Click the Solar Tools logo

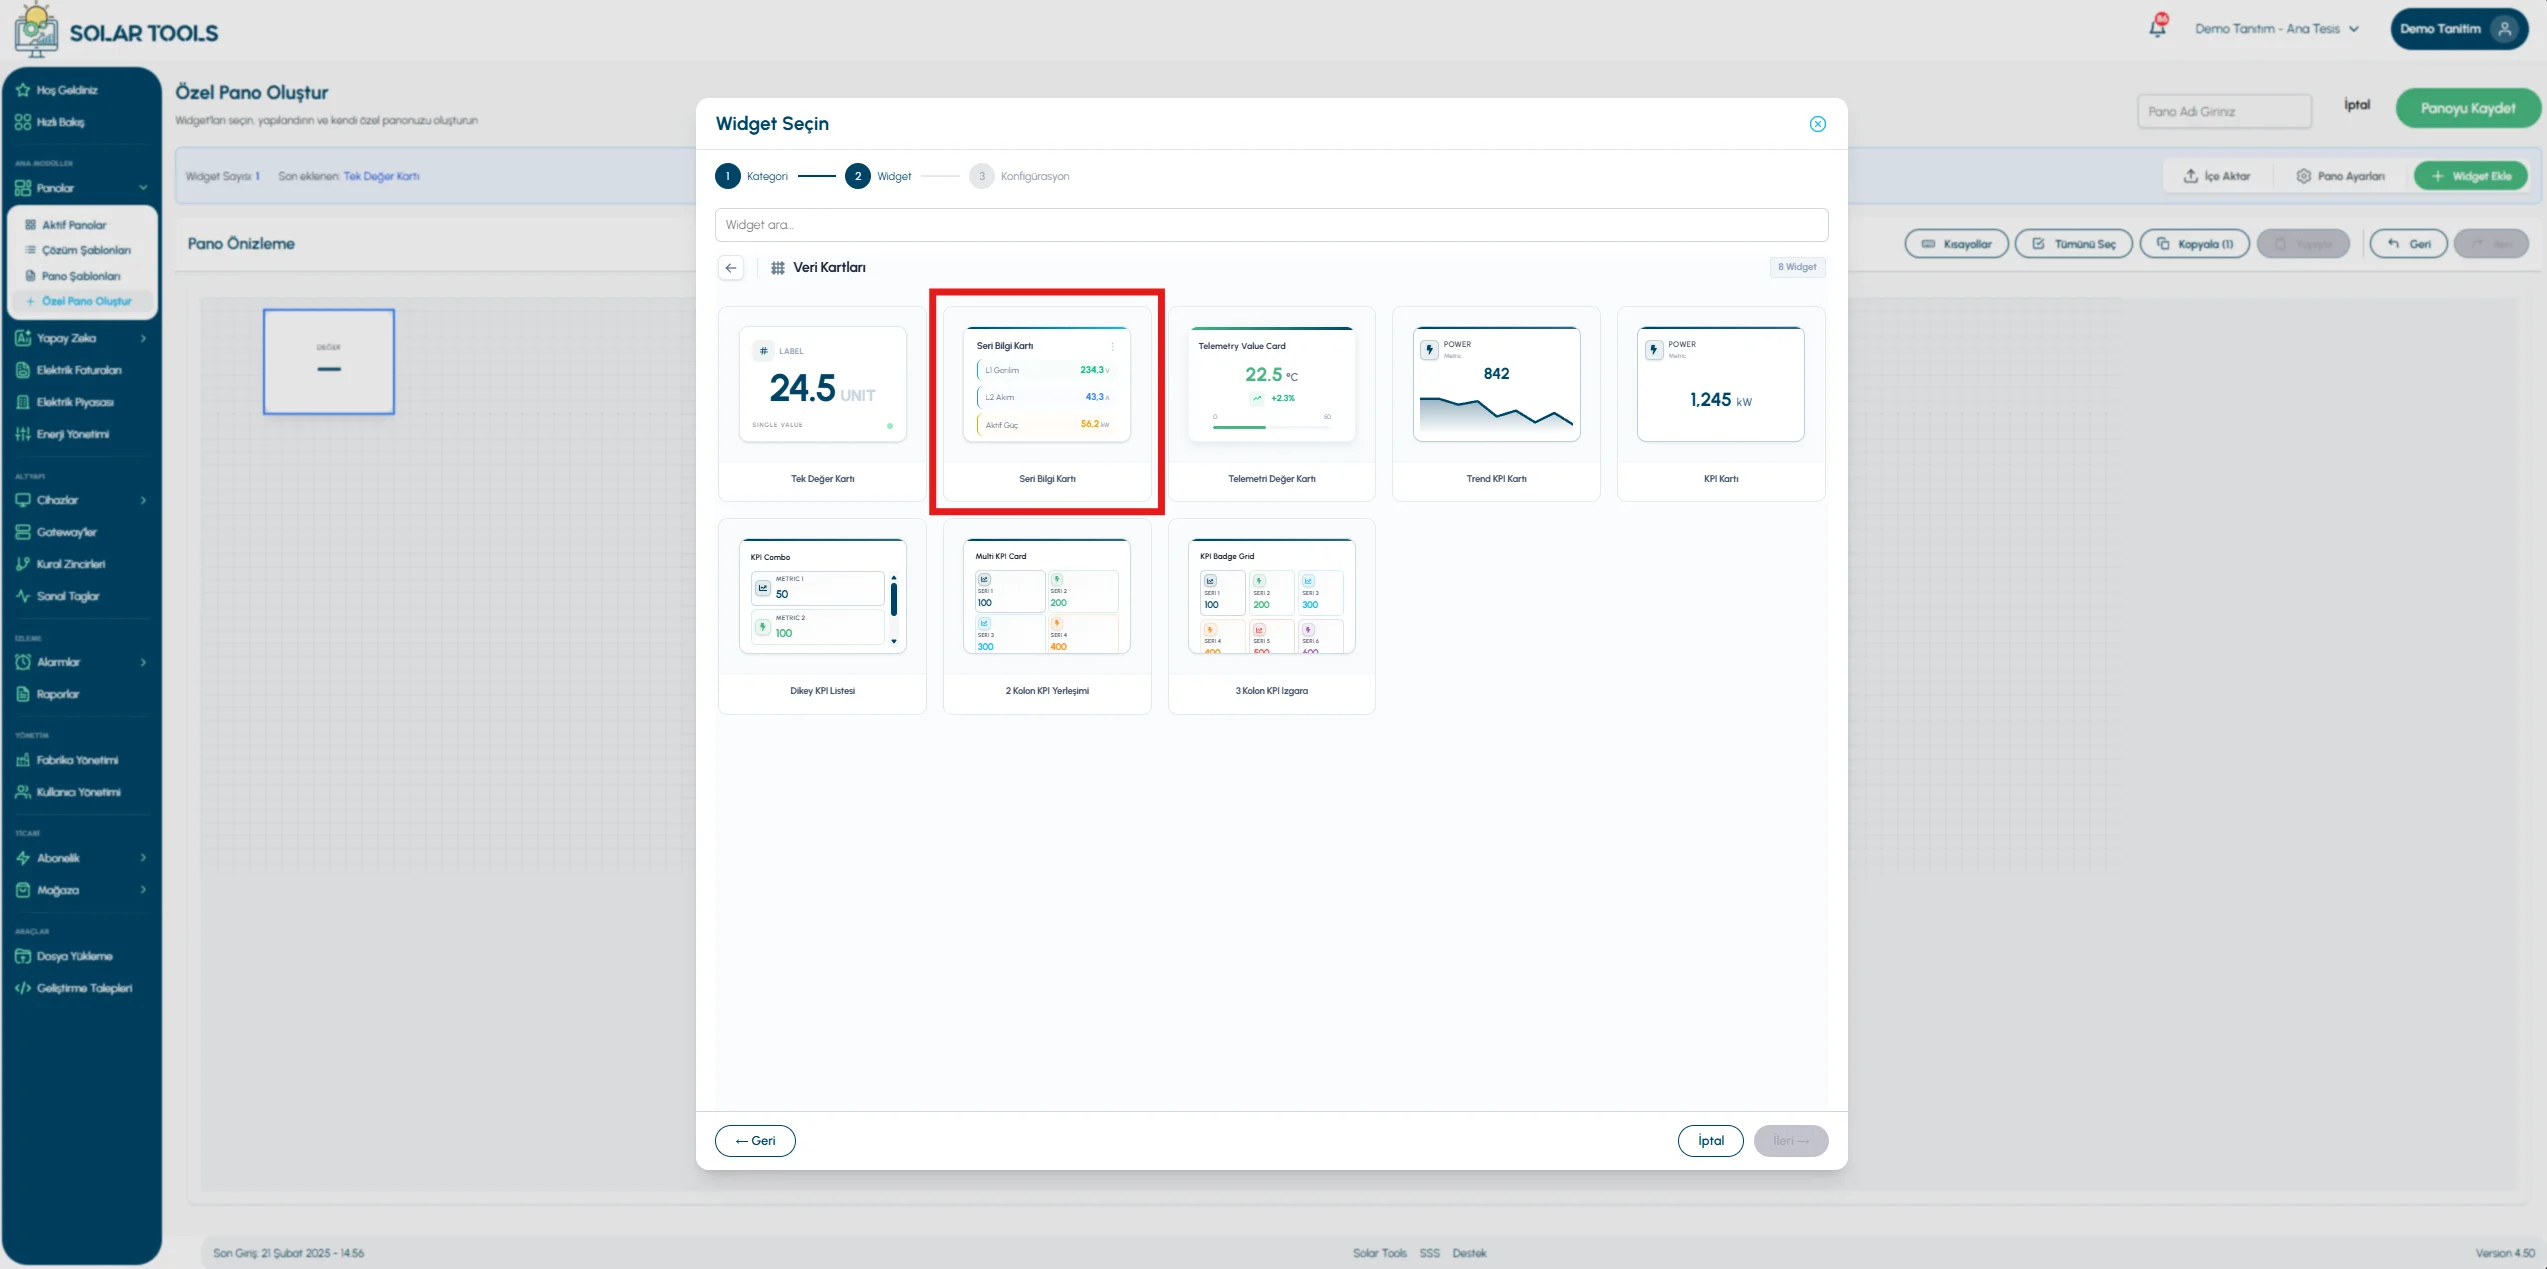(x=116, y=32)
